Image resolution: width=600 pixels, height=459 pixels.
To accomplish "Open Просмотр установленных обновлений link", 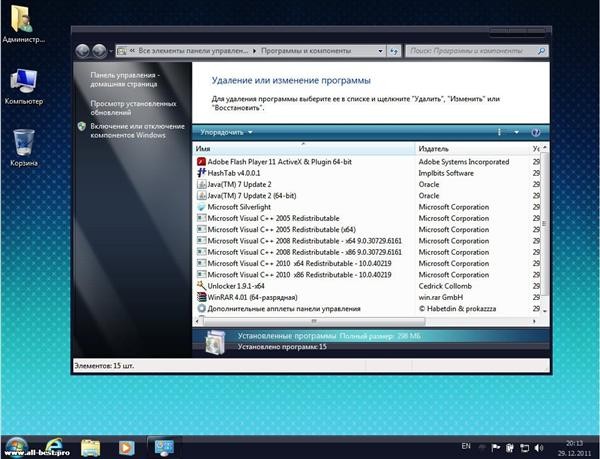I will click(x=133, y=108).
